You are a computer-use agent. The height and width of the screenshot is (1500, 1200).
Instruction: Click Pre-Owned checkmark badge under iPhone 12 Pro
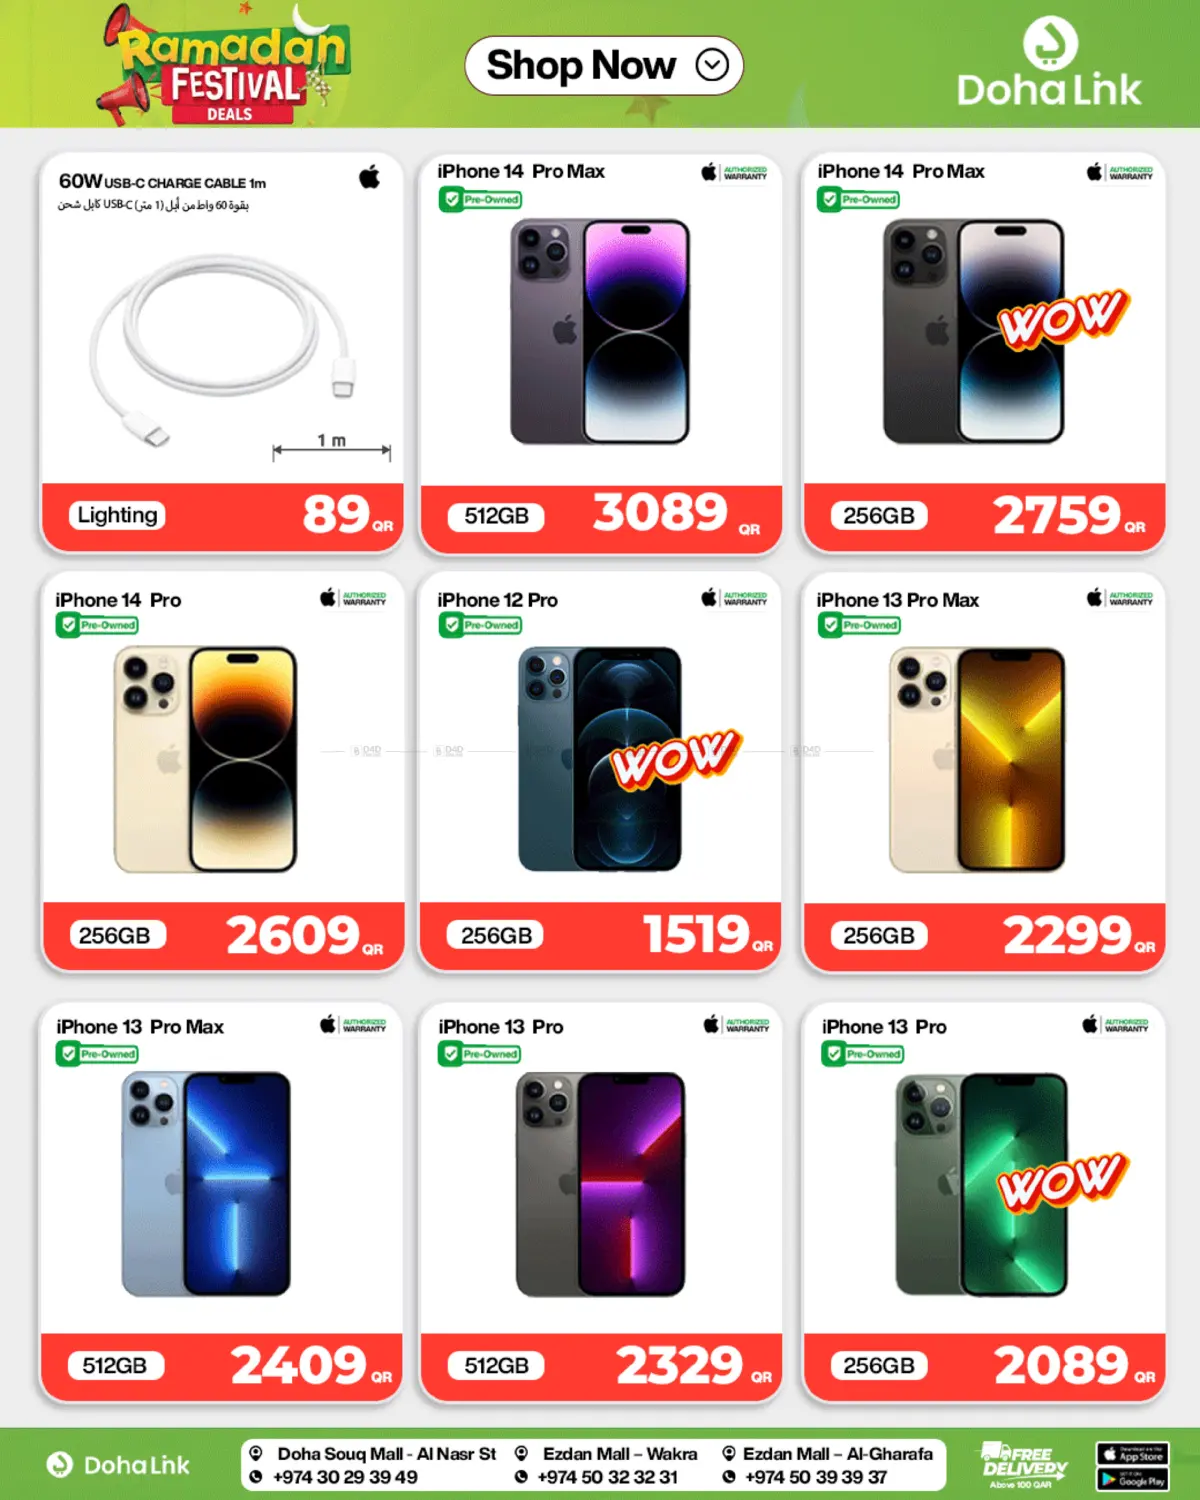click(x=480, y=625)
